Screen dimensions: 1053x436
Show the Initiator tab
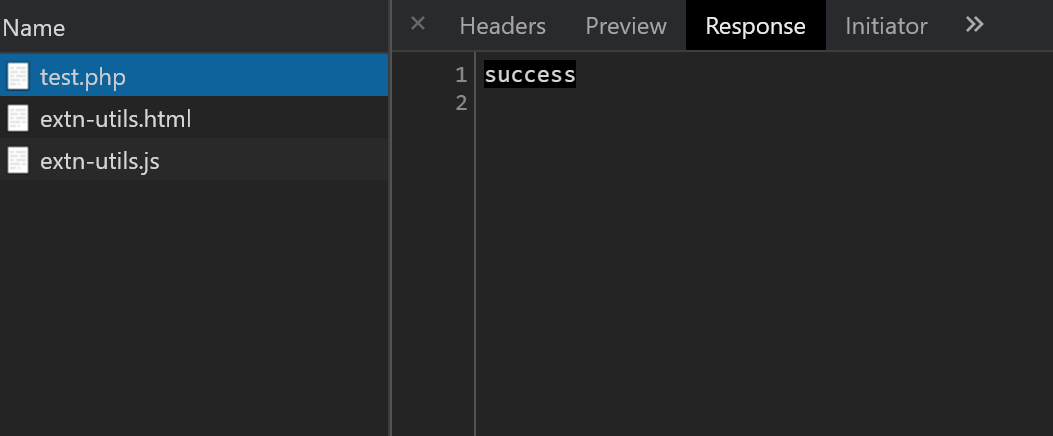(886, 26)
